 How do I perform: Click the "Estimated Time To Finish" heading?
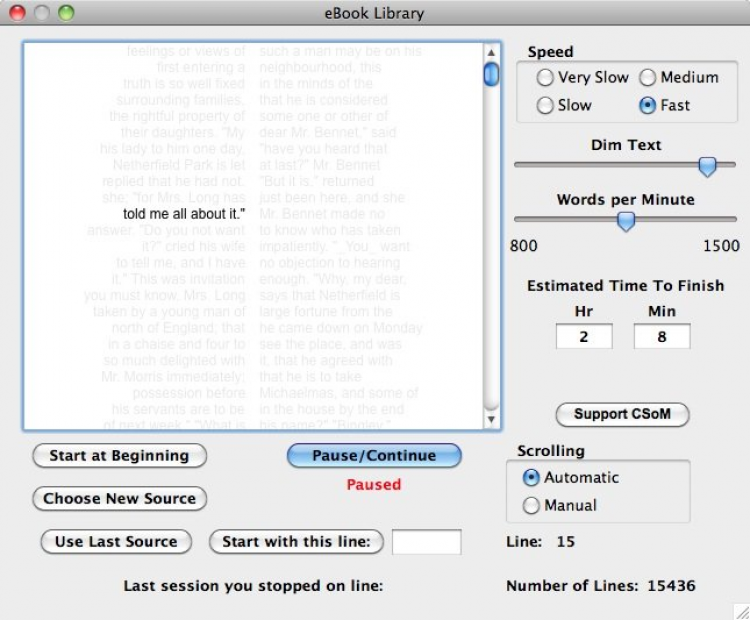pyautogui.click(x=626, y=286)
